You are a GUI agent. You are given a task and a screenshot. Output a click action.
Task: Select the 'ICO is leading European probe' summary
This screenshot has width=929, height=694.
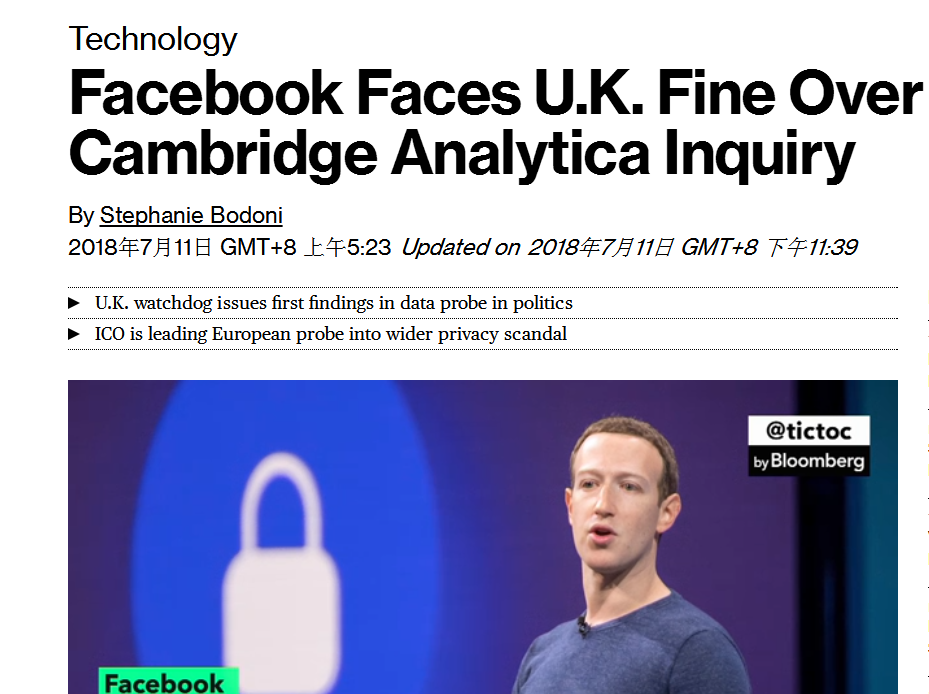(x=330, y=333)
